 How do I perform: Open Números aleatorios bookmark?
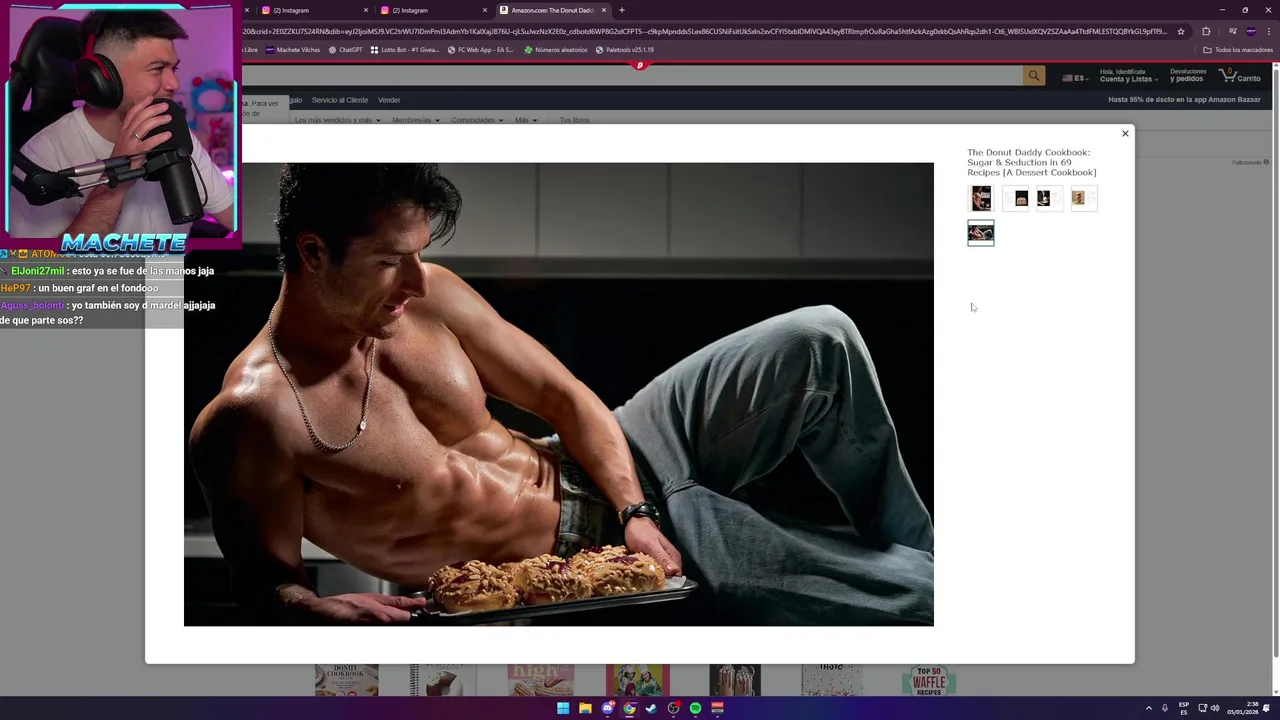click(556, 50)
